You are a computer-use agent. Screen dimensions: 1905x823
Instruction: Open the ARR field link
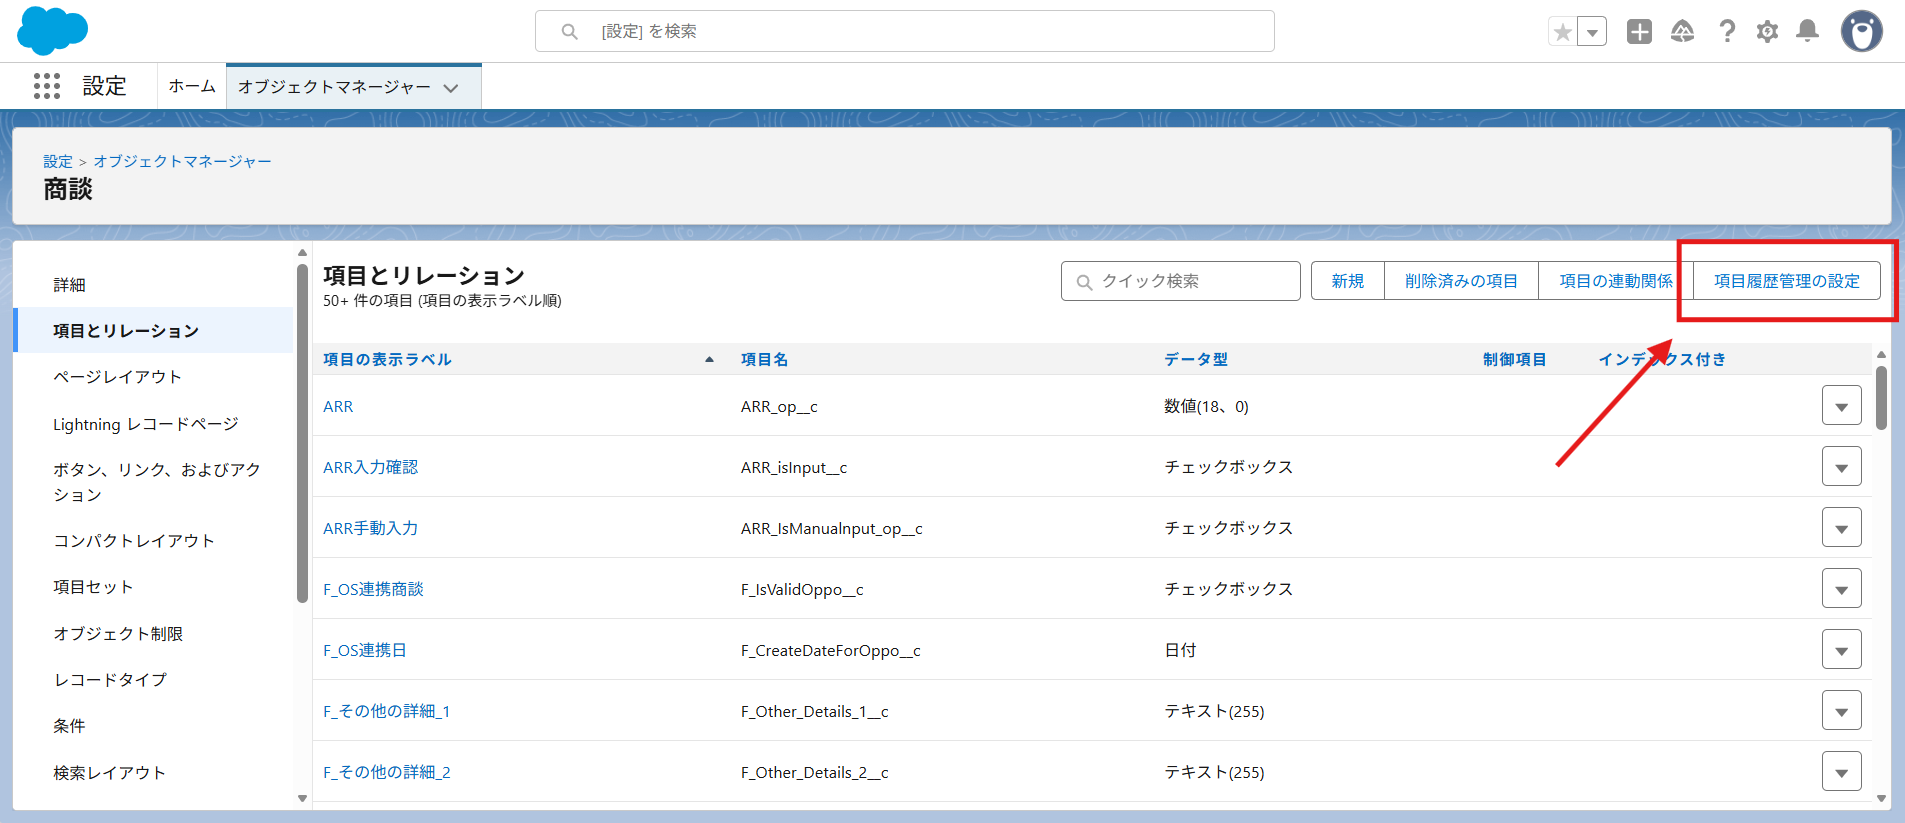(x=338, y=407)
